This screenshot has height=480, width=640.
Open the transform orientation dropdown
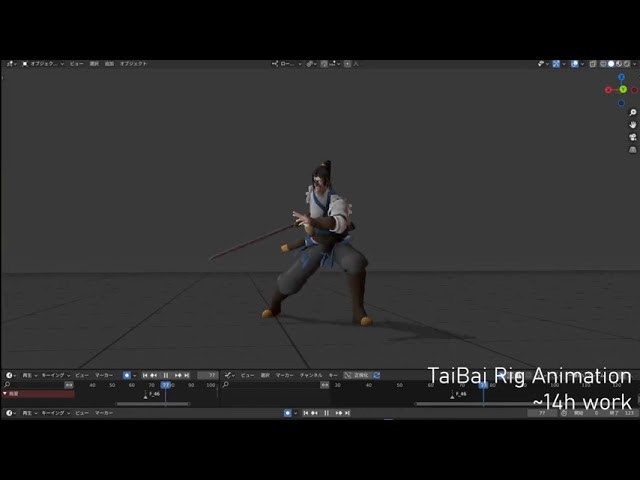pos(289,64)
